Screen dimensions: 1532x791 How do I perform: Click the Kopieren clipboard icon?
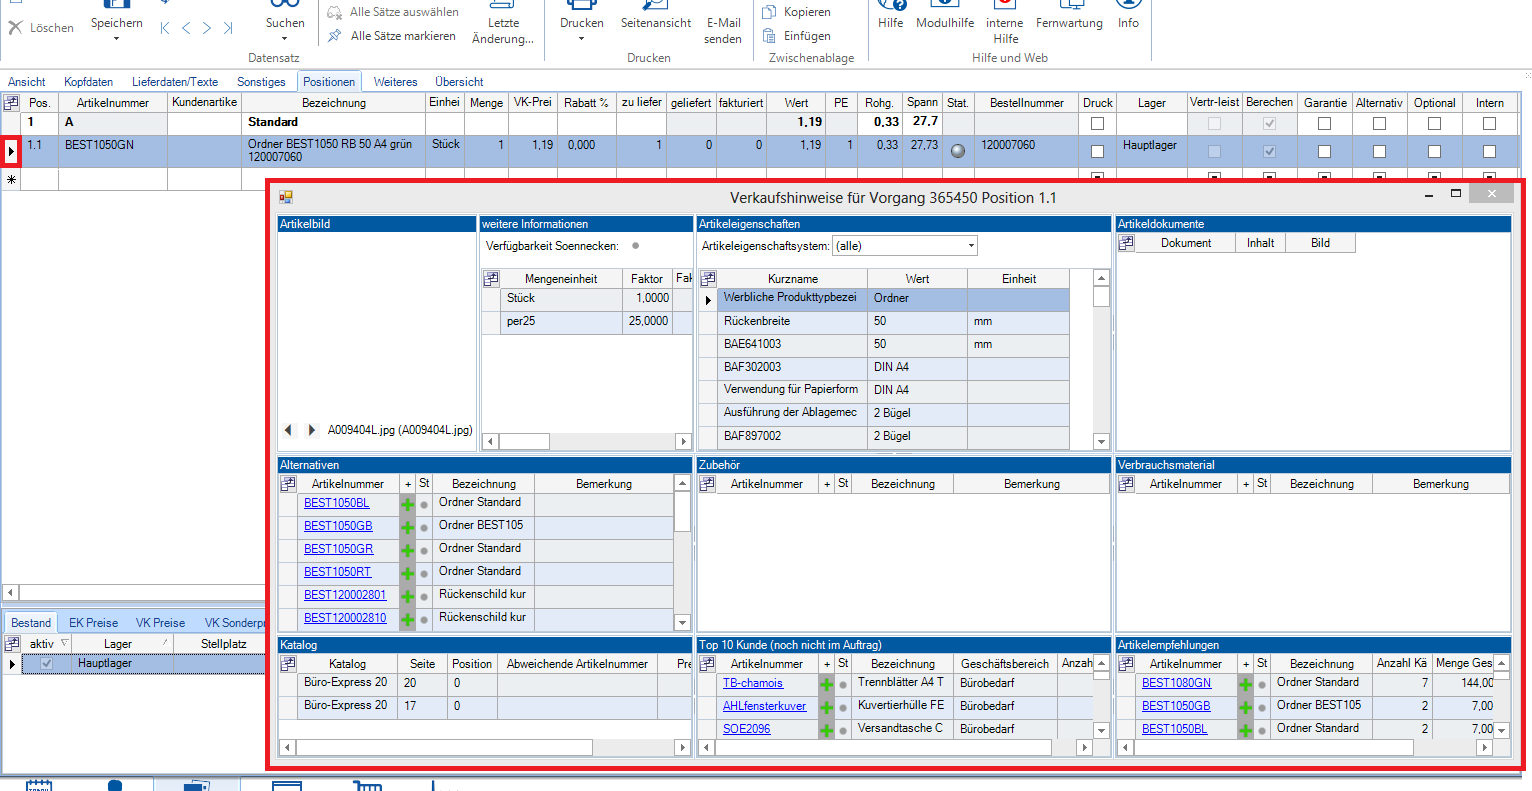click(x=769, y=12)
